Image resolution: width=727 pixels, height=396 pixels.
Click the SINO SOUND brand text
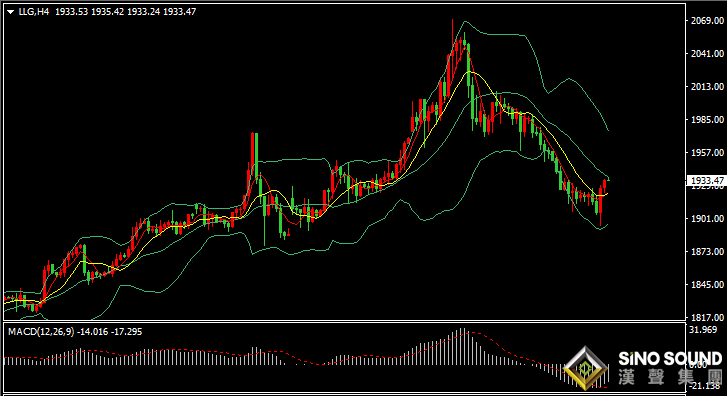point(670,358)
